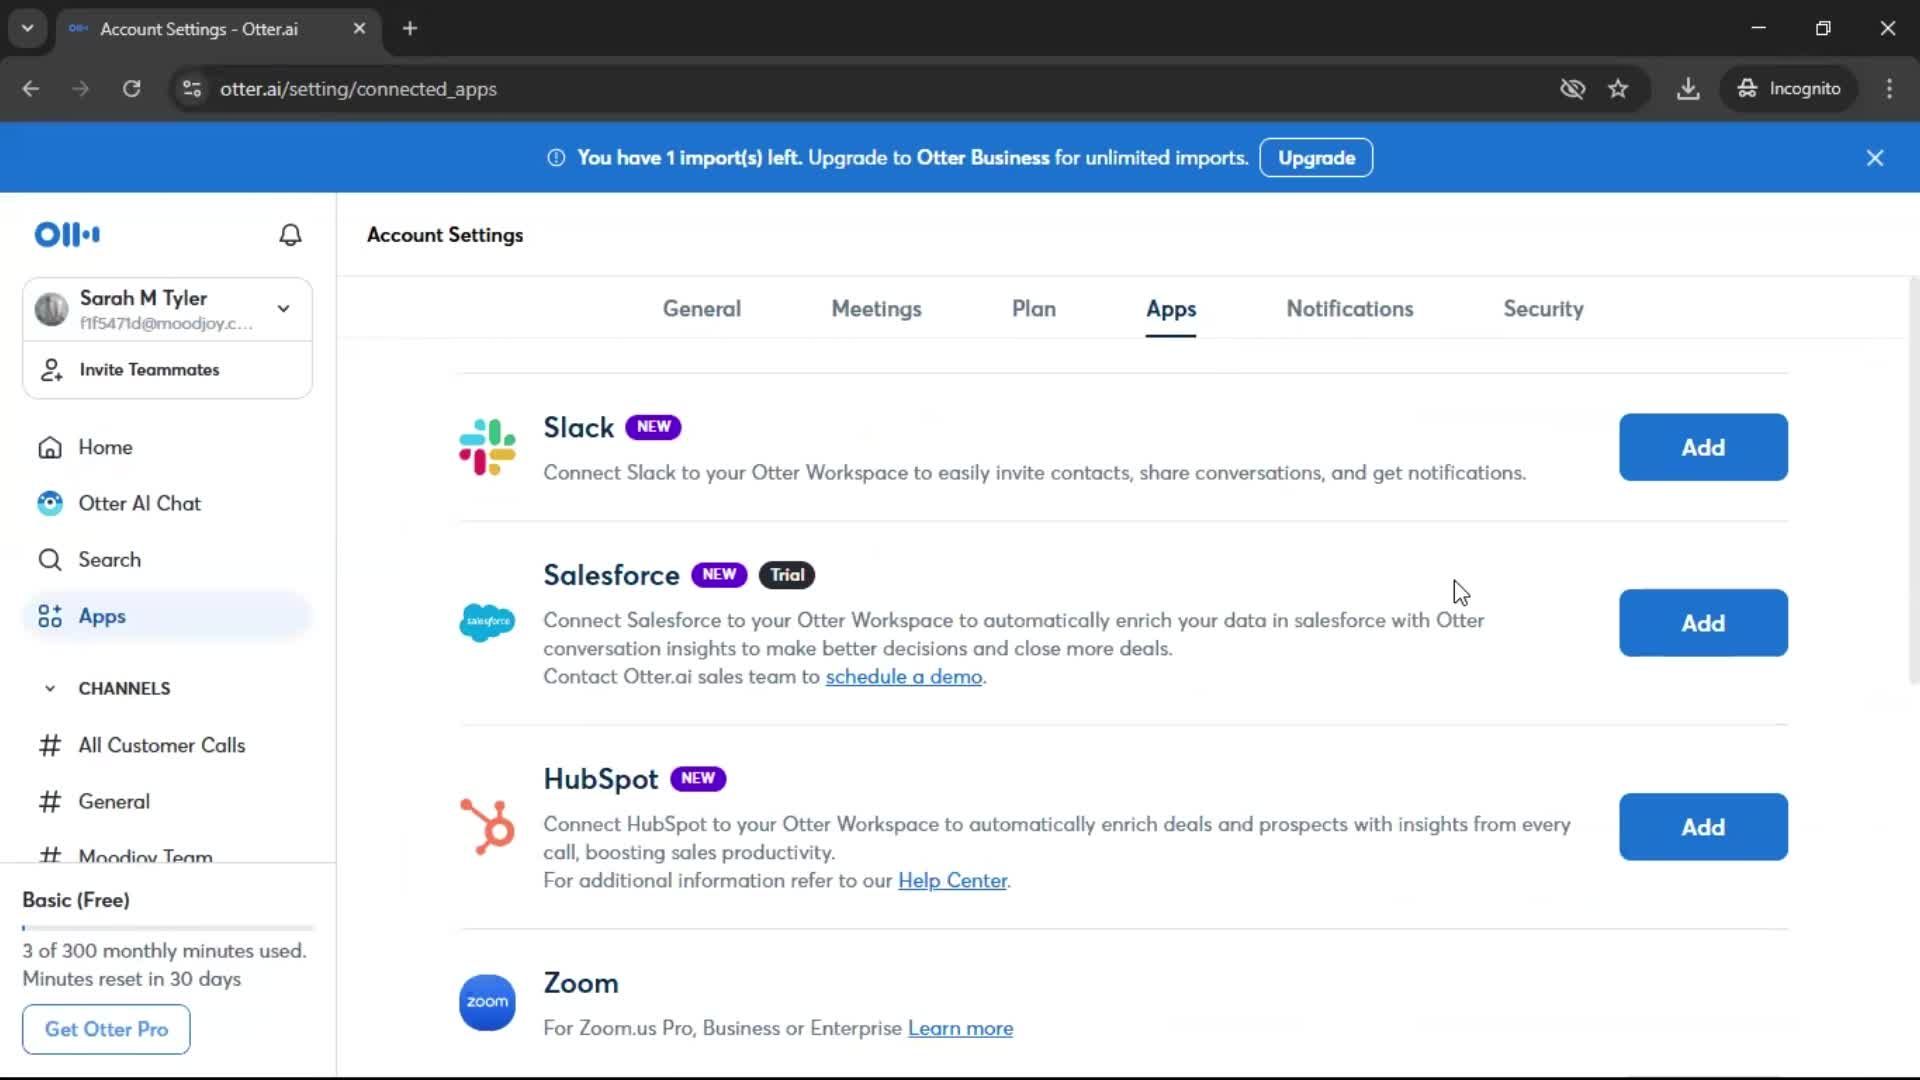This screenshot has height=1080, width=1920.
Task: Switch to the Plan tab
Action: click(1033, 309)
